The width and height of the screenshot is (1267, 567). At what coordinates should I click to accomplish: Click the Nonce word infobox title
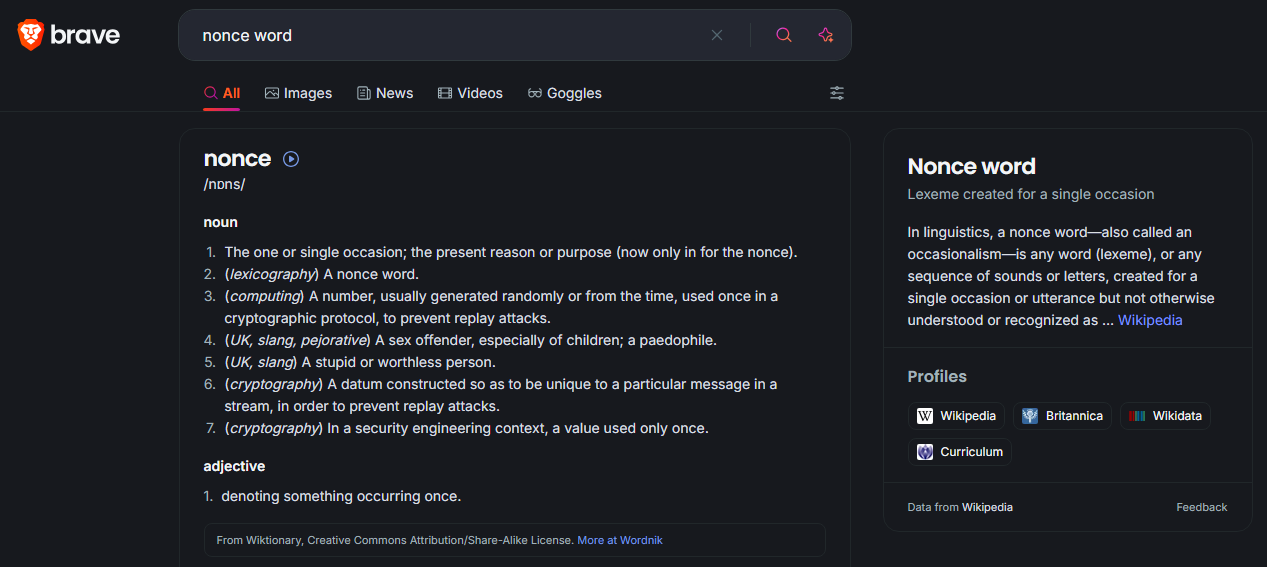point(971,166)
